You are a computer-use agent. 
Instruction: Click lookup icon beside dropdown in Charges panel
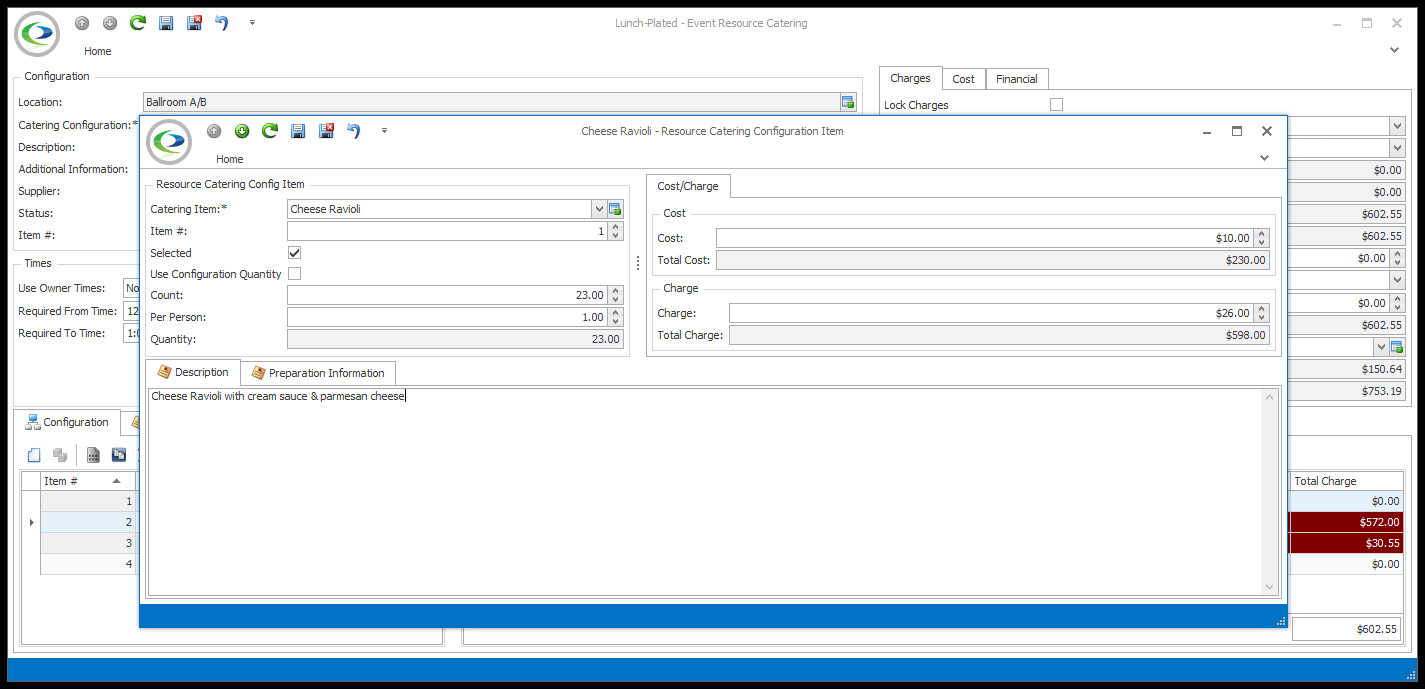coord(1397,347)
